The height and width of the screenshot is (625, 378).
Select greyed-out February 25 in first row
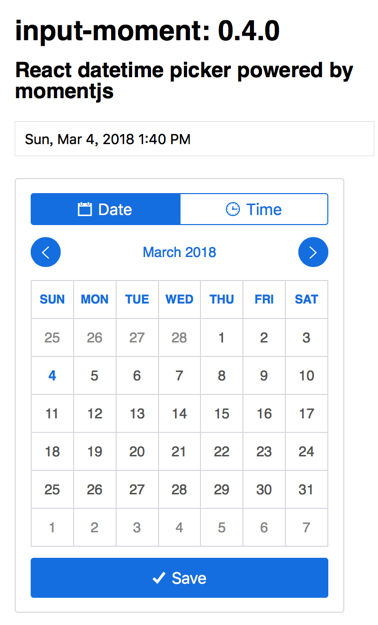[x=52, y=338]
